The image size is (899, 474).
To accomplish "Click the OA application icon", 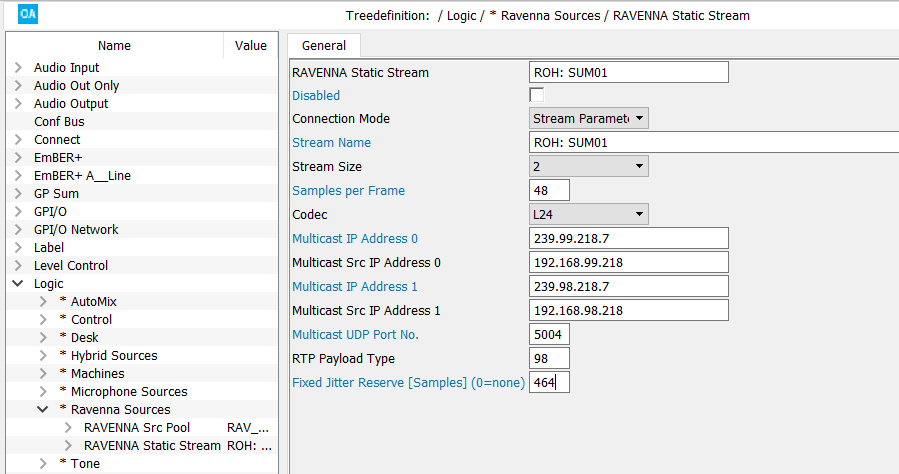I will [x=28, y=15].
